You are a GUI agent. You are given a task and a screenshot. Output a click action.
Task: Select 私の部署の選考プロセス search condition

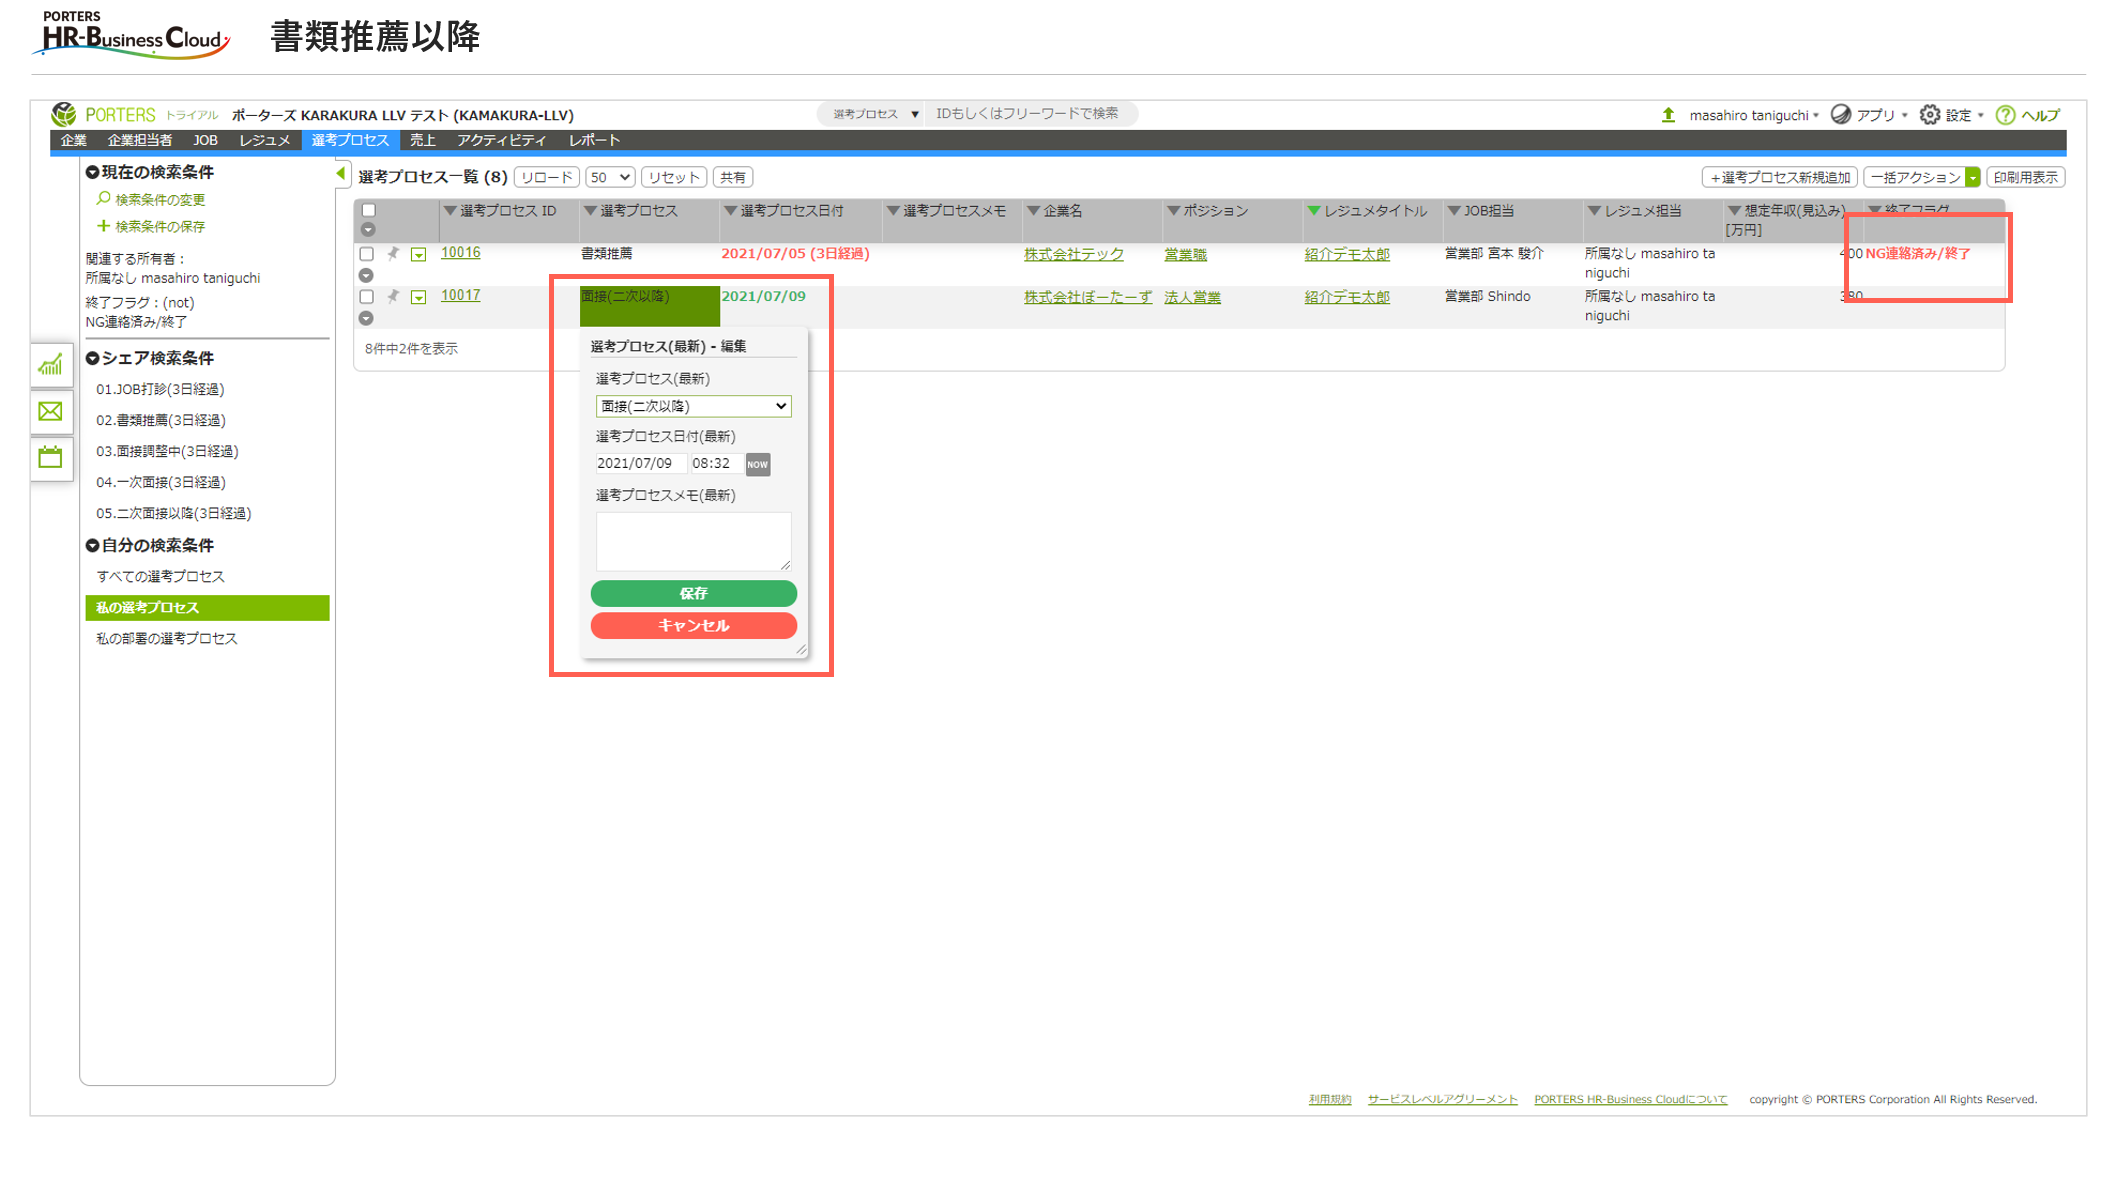tap(166, 638)
